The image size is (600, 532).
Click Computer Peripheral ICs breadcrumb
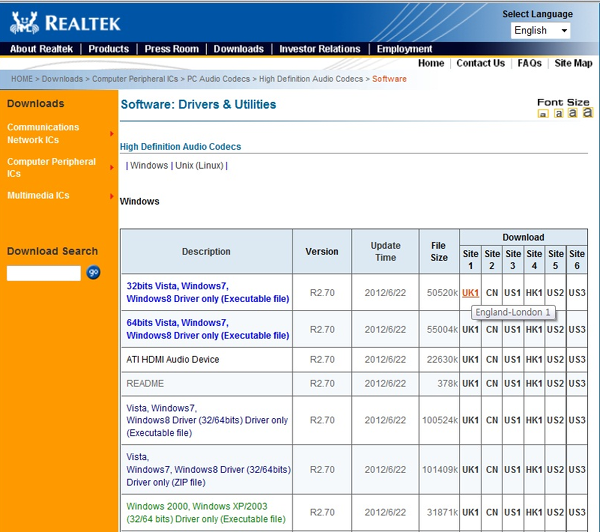click(x=135, y=79)
